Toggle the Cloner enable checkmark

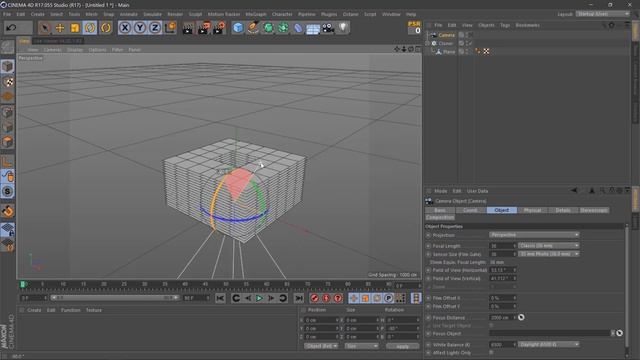click(470, 43)
